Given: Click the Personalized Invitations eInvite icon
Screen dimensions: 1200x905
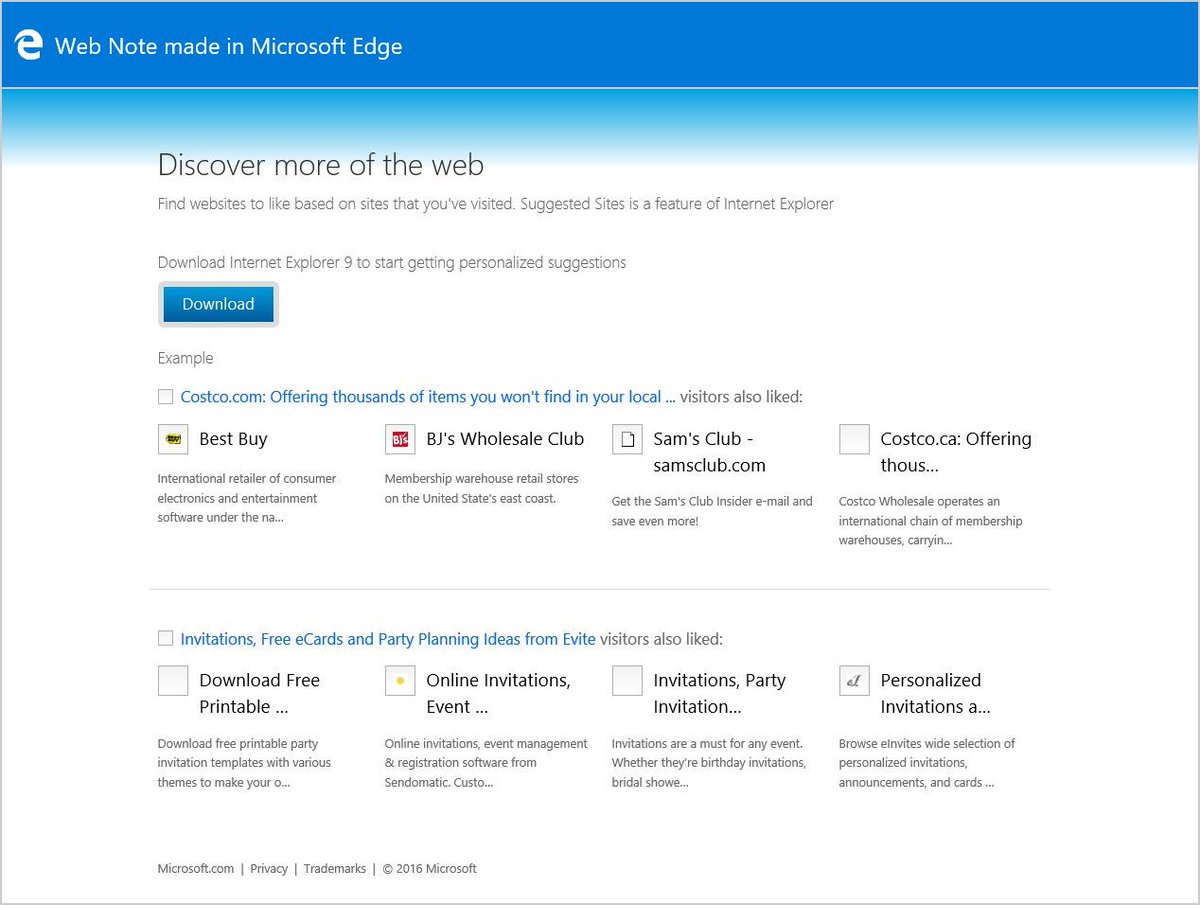Looking at the screenshot, I should (854, 680).
